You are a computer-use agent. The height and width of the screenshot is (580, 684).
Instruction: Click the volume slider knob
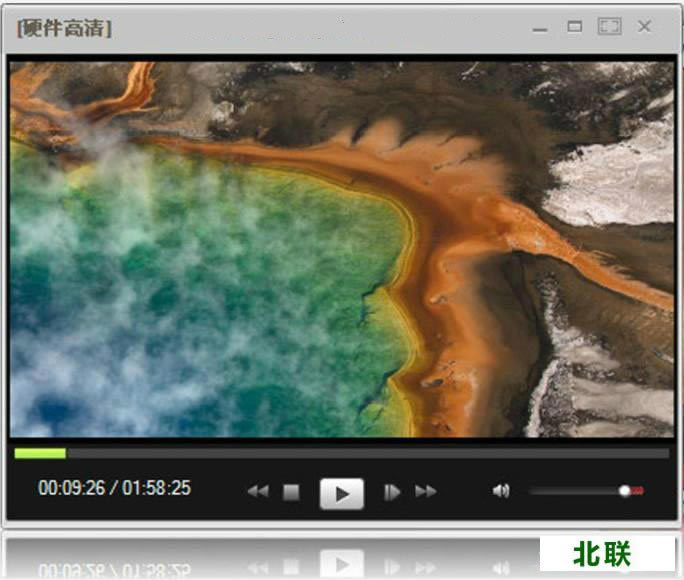click(x=625, y=491)
